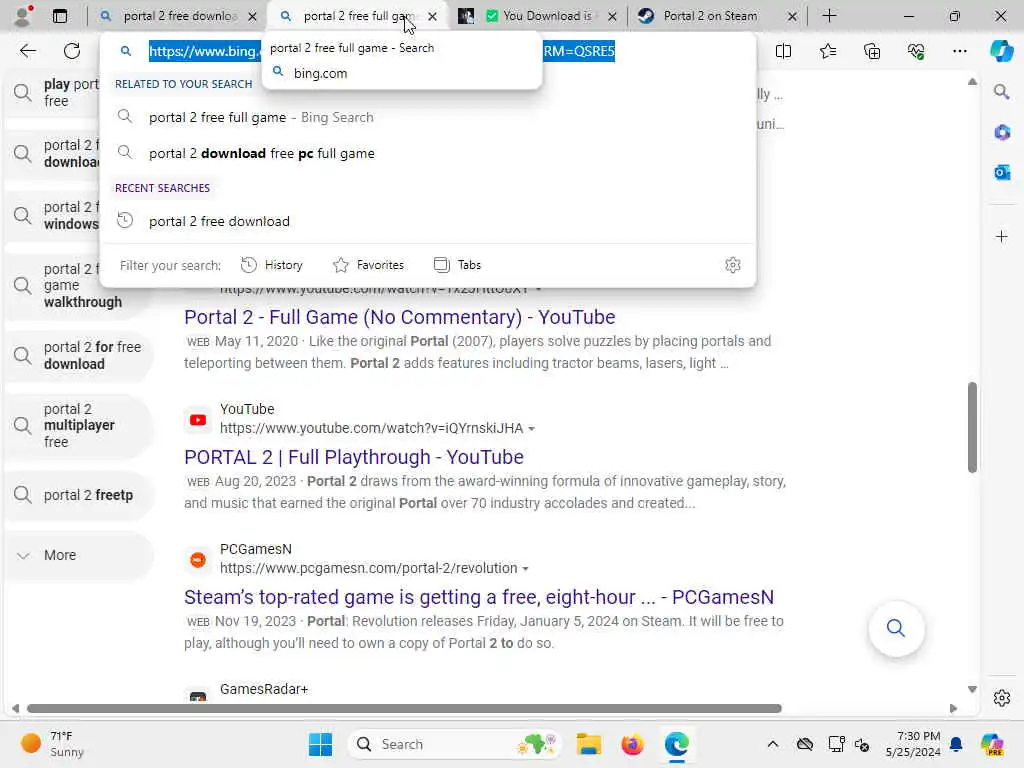Open Copilot preview taskbar icon
Screen dimensions: 1024x768
point(992,744)
